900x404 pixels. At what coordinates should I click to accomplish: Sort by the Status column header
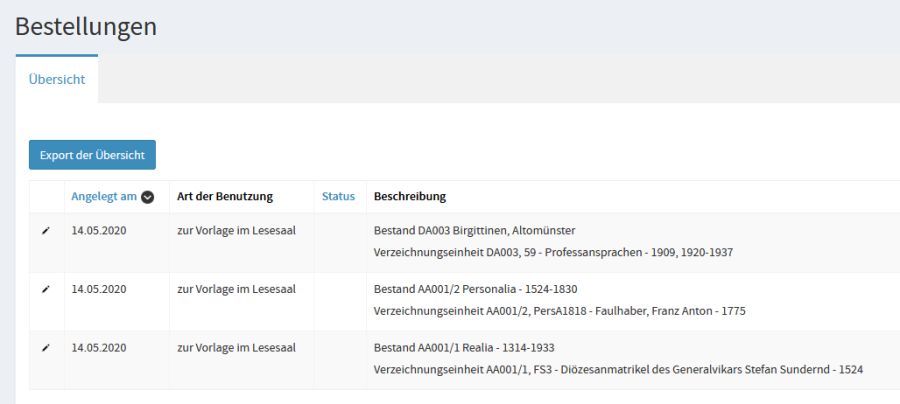pos(338,196)
